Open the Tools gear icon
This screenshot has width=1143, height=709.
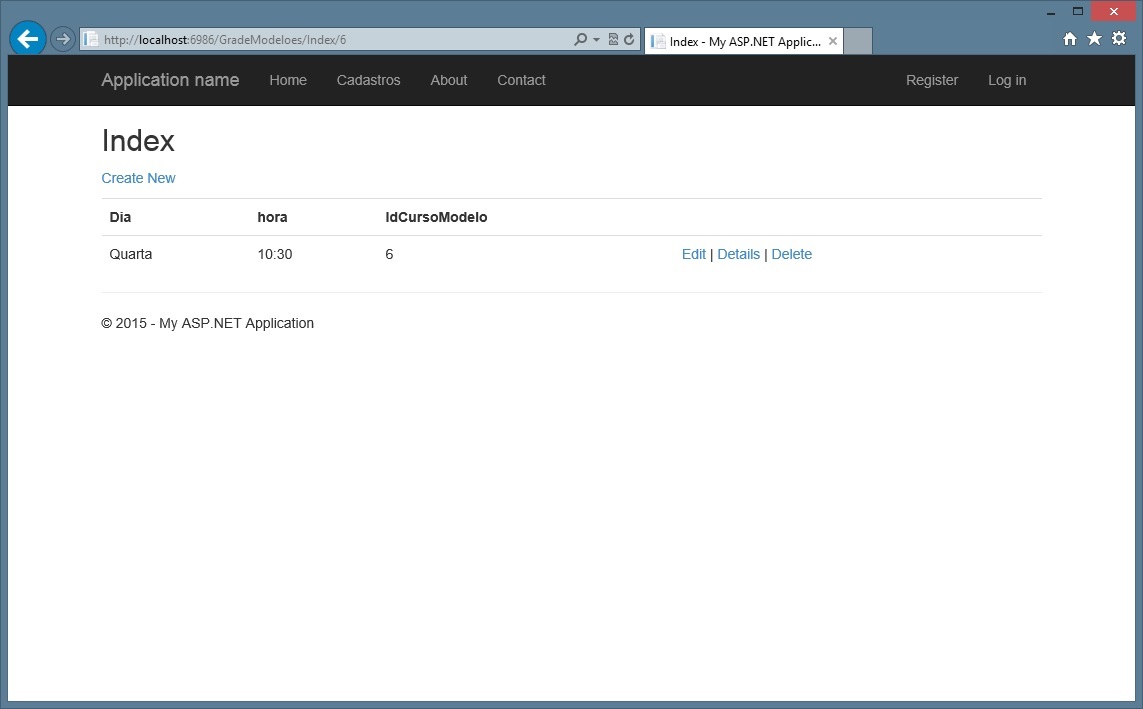[x=1119, y=38]
